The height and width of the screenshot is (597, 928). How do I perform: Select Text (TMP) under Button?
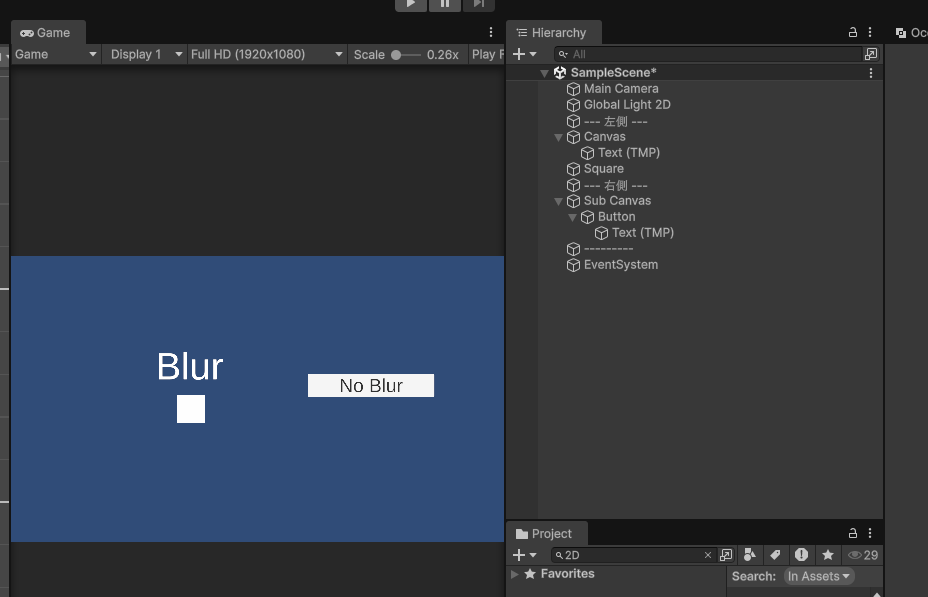[643, 233]
